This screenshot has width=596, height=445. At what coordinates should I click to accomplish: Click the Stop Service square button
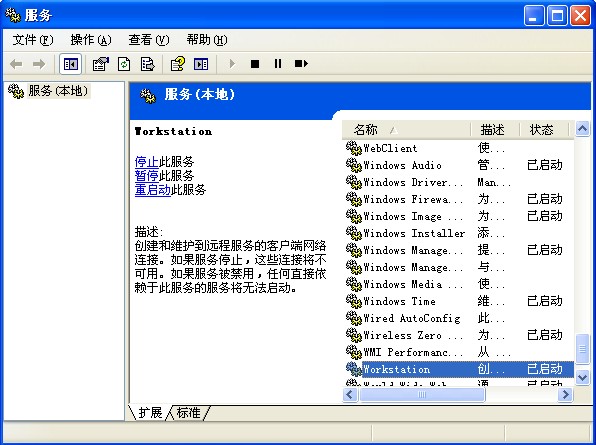point(255,64)
